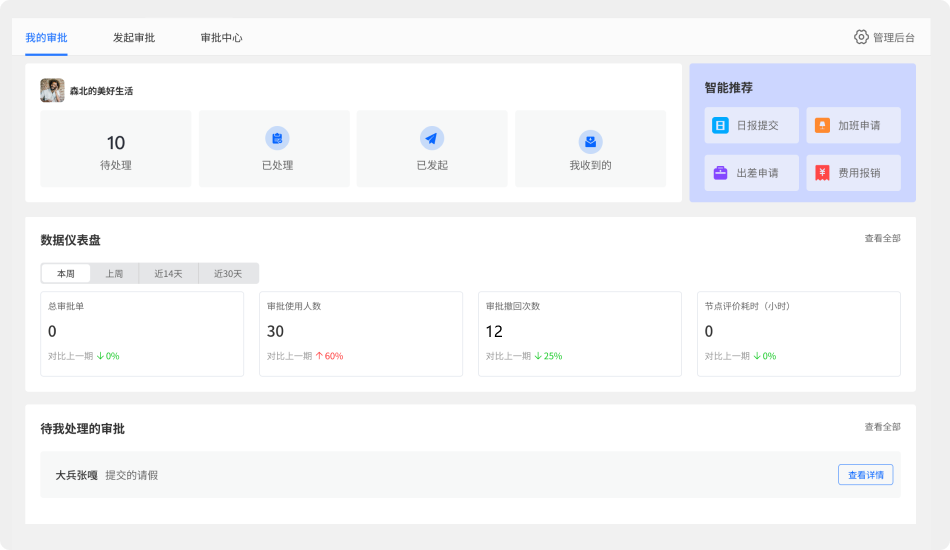Select the 近30天 time range
This screenshot has width=950, height=550.
point(228,274)
